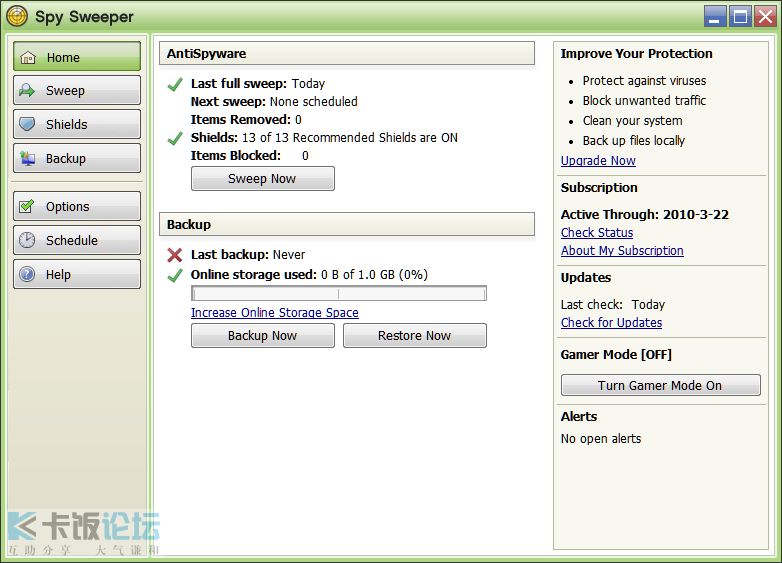This screenshot has height=563, width=782.
Task: Click green checkmark beside Online storage used
Action: 175,275
